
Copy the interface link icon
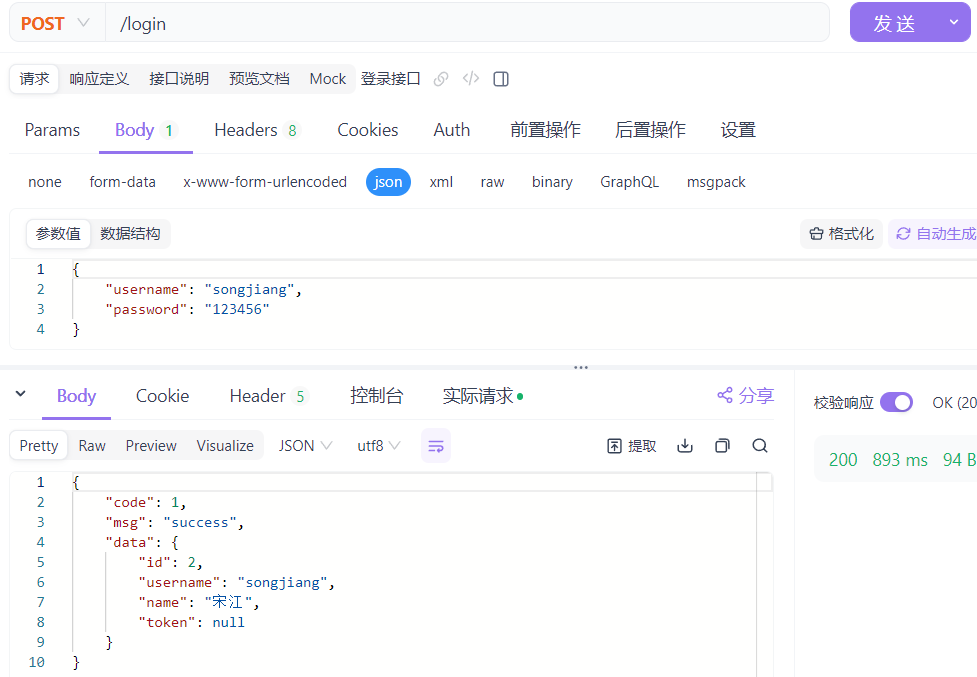pos(441,79)
